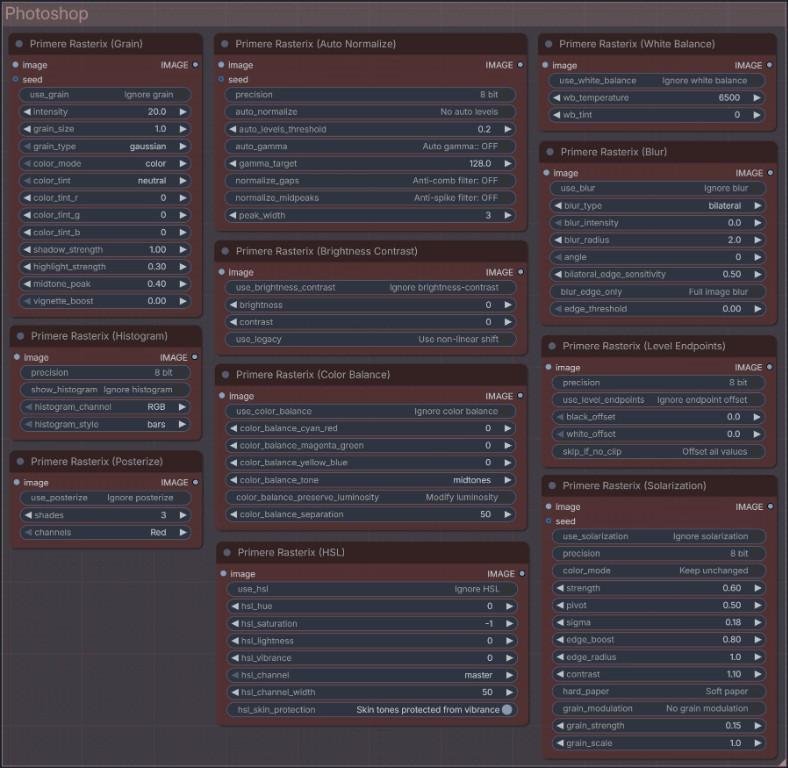The image size is (788, 768).
Task: Toggle auto_normalize No auto levels switch
Action: [x=370, y=112]
